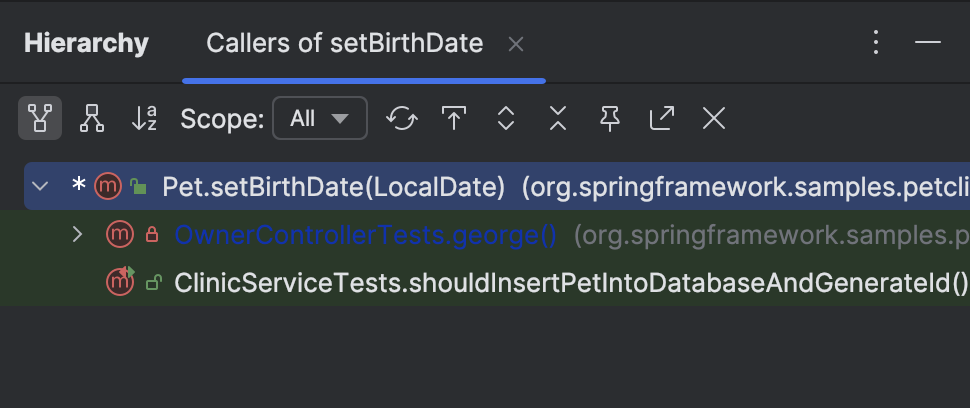Open the Hierarchy panel options menu
This screenshot has width=970, height=408.
(876, 43)
